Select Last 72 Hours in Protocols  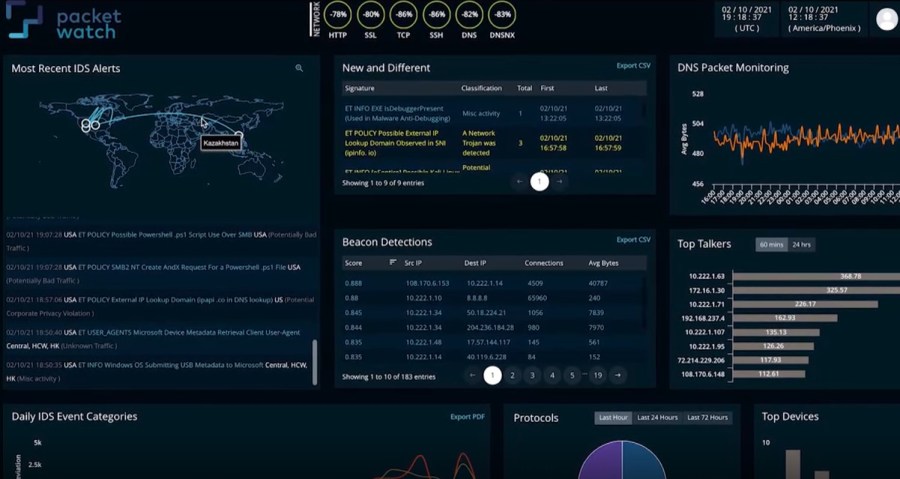(x=706, y=417)
